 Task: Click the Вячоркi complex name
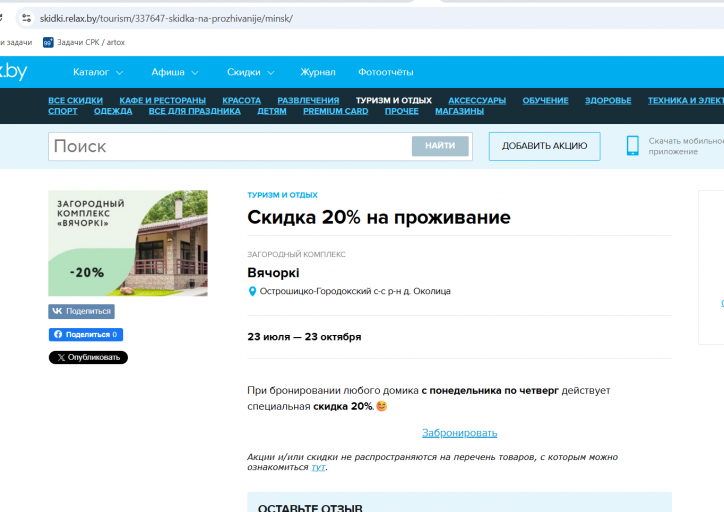pos(273,273)
